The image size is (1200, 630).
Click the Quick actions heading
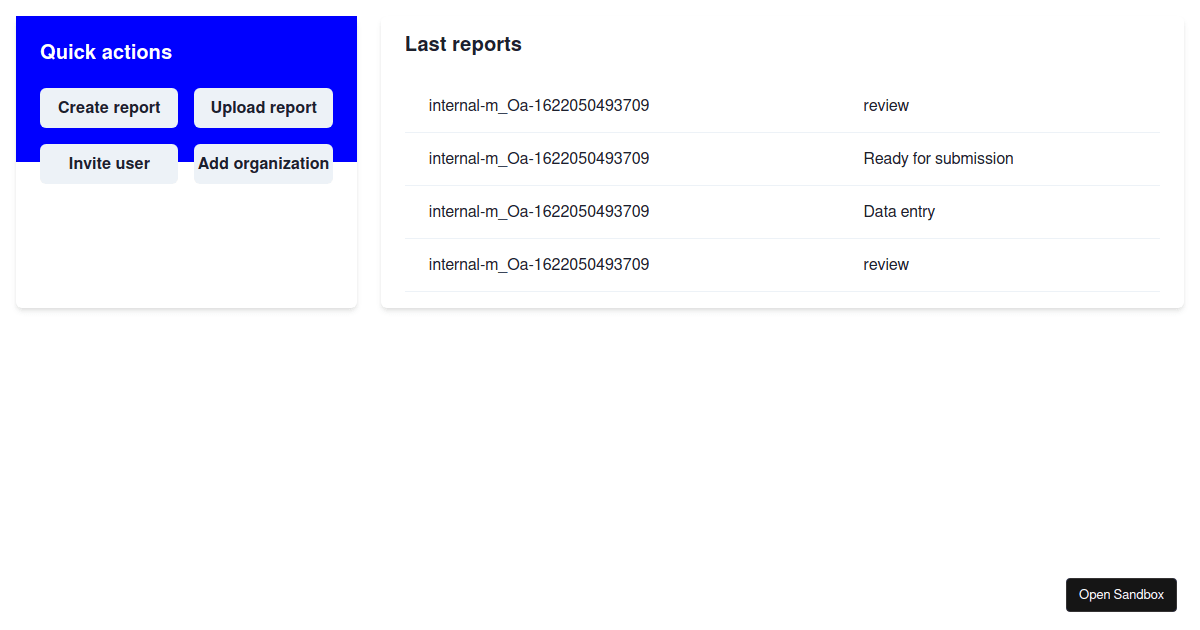tap(106, 52)
